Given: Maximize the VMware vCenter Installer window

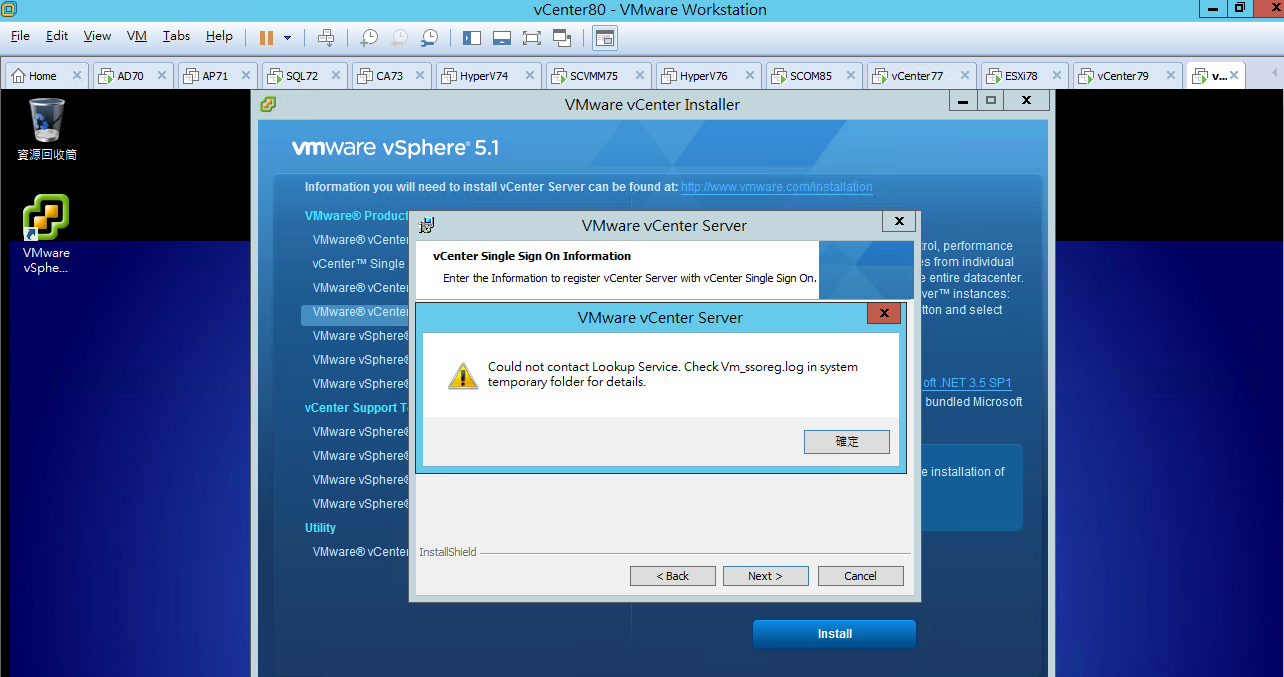Looking at the screenshot, I should click(991, 101).
